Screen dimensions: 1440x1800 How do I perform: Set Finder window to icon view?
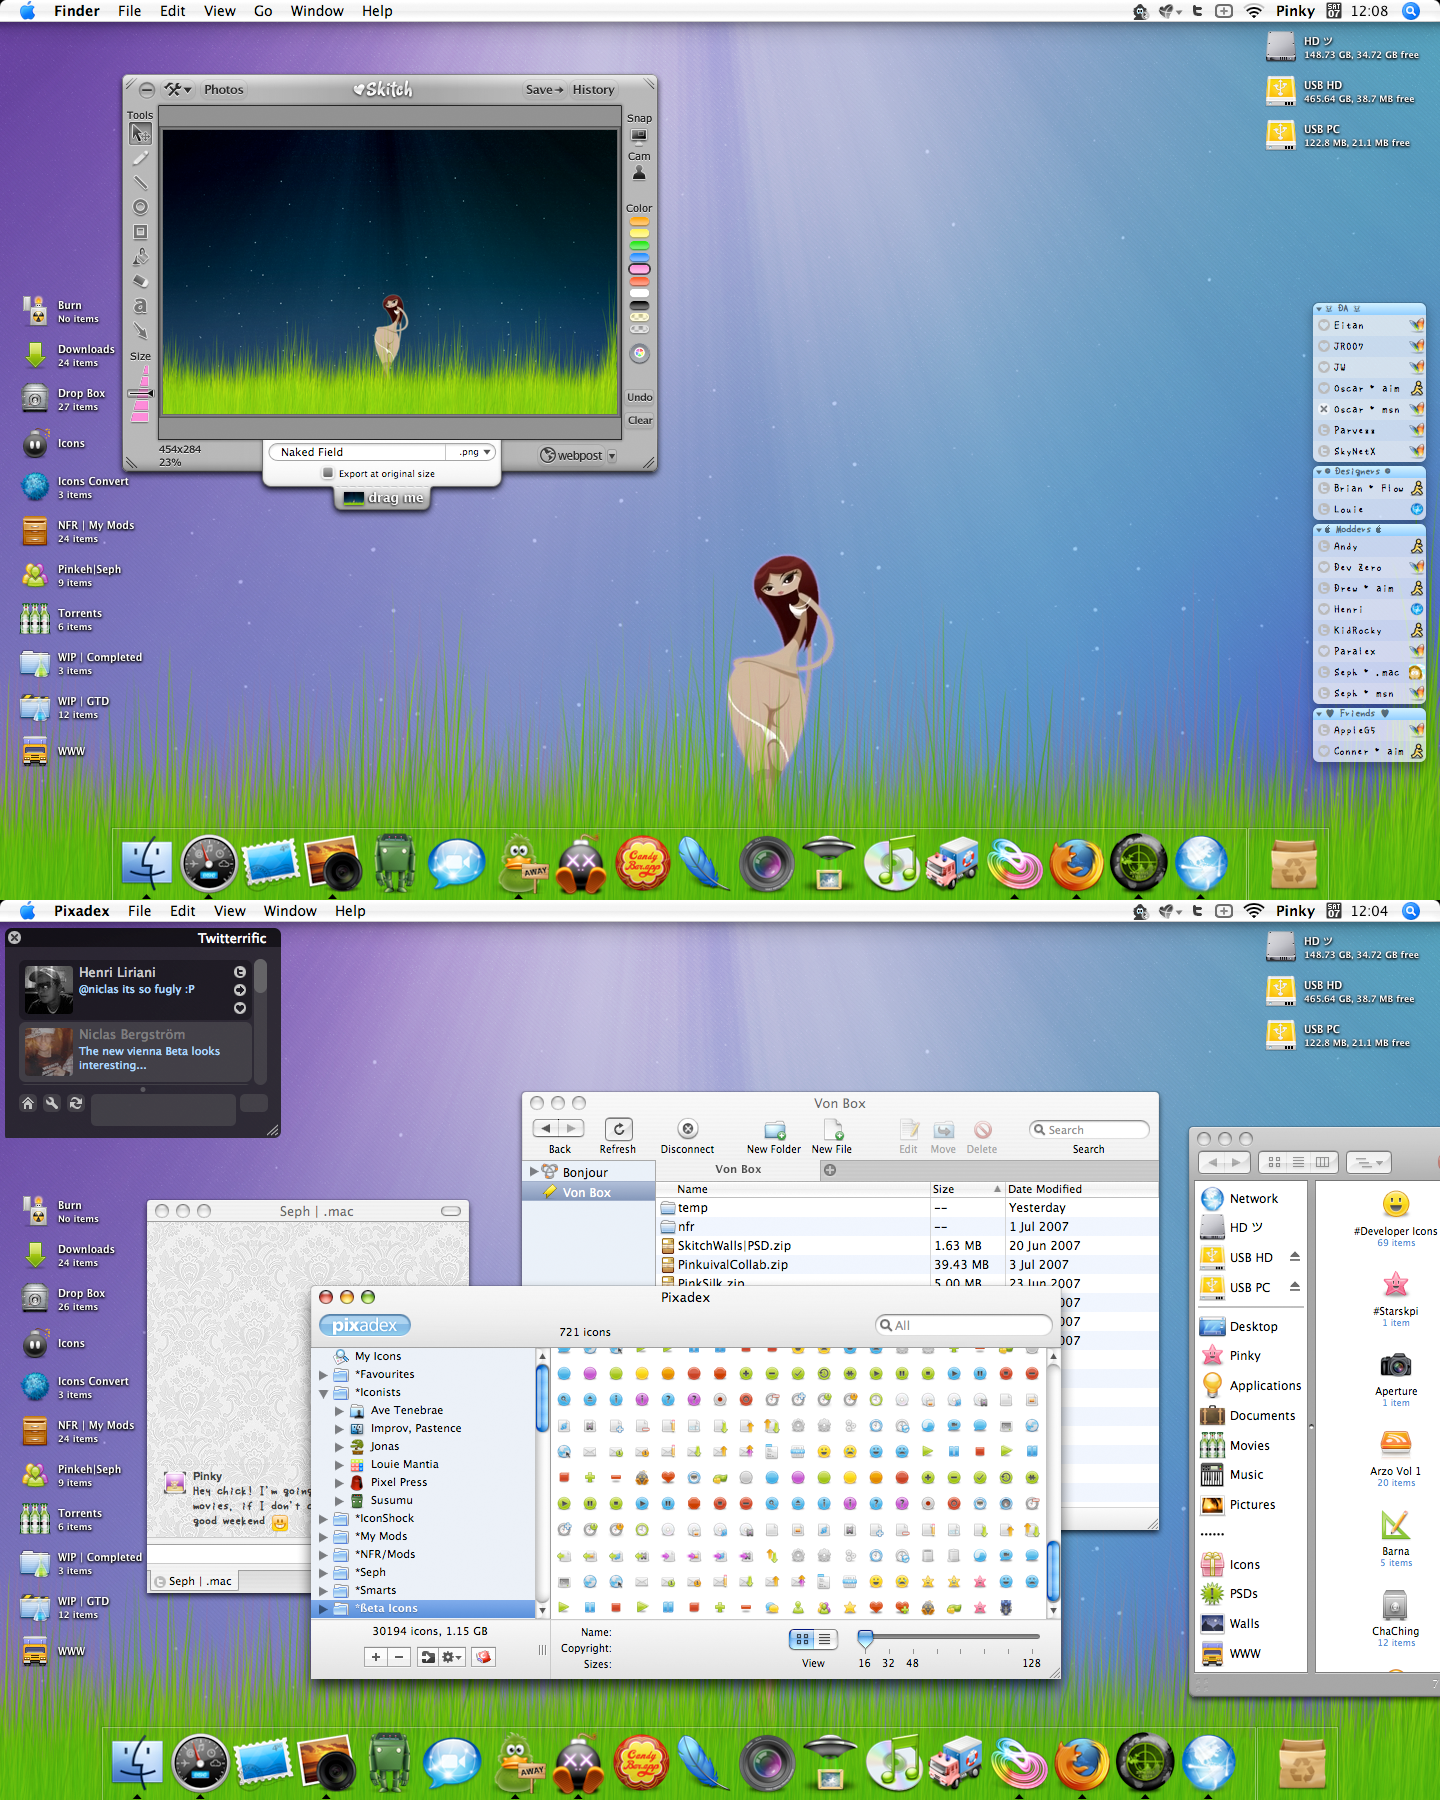(x=1274, y=1162)
